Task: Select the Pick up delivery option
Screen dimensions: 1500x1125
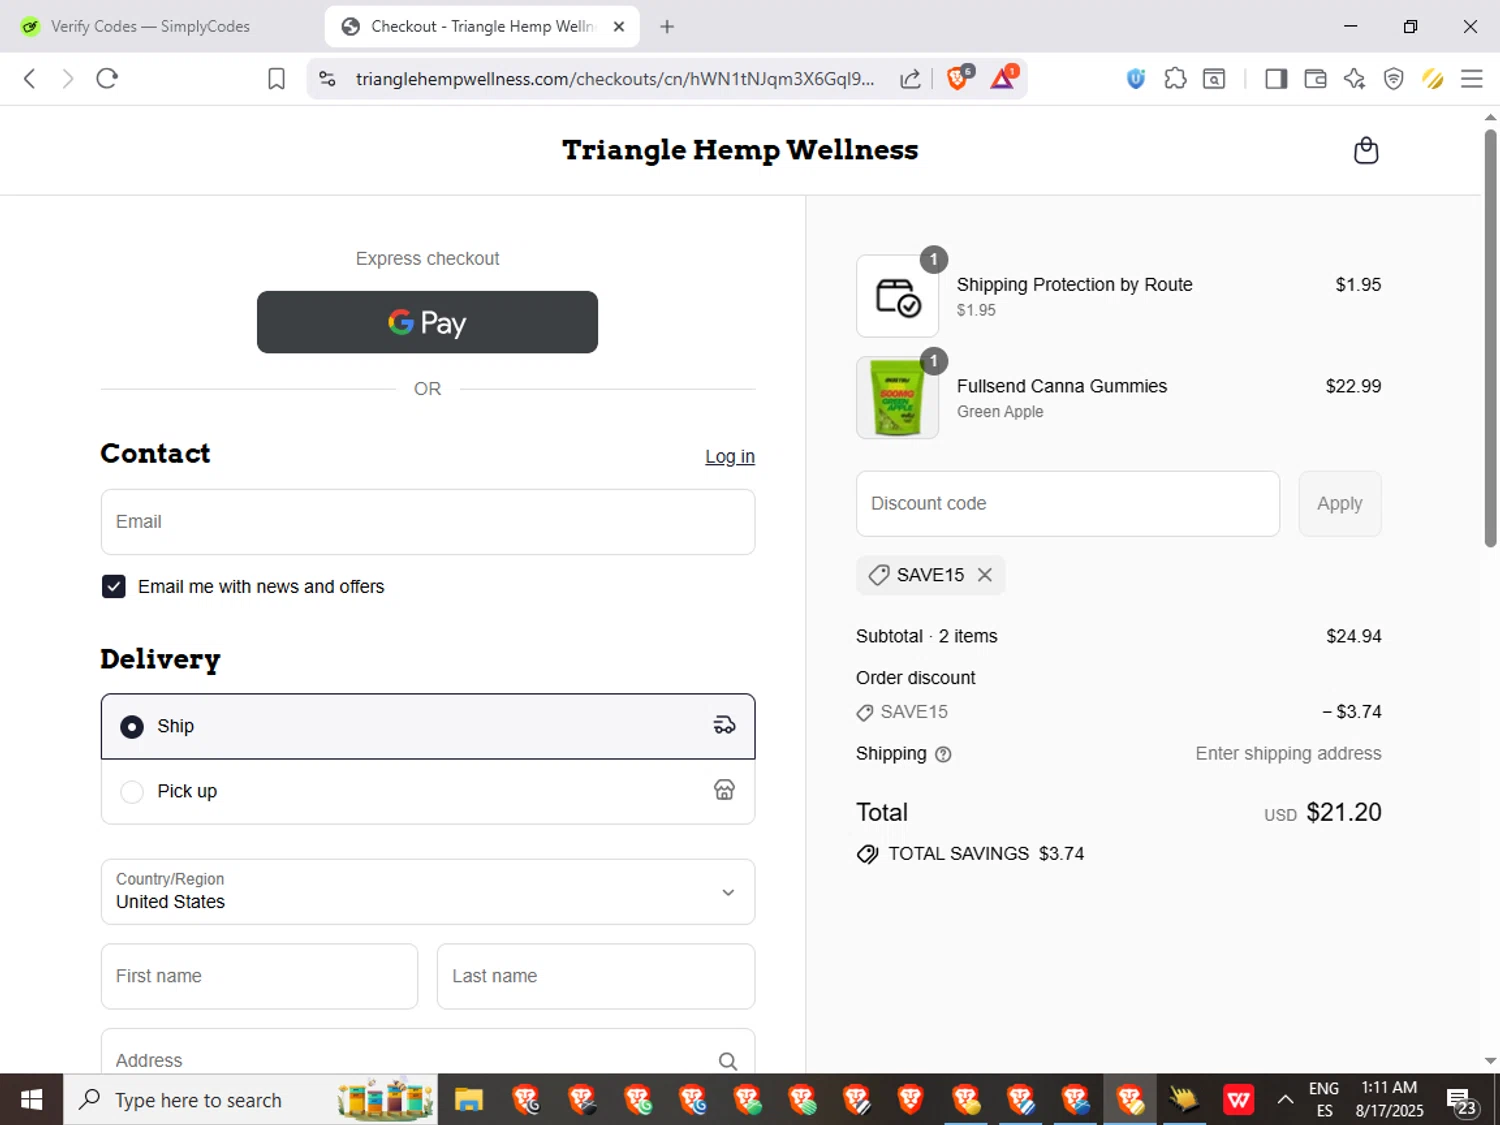Action: (428, 791)
